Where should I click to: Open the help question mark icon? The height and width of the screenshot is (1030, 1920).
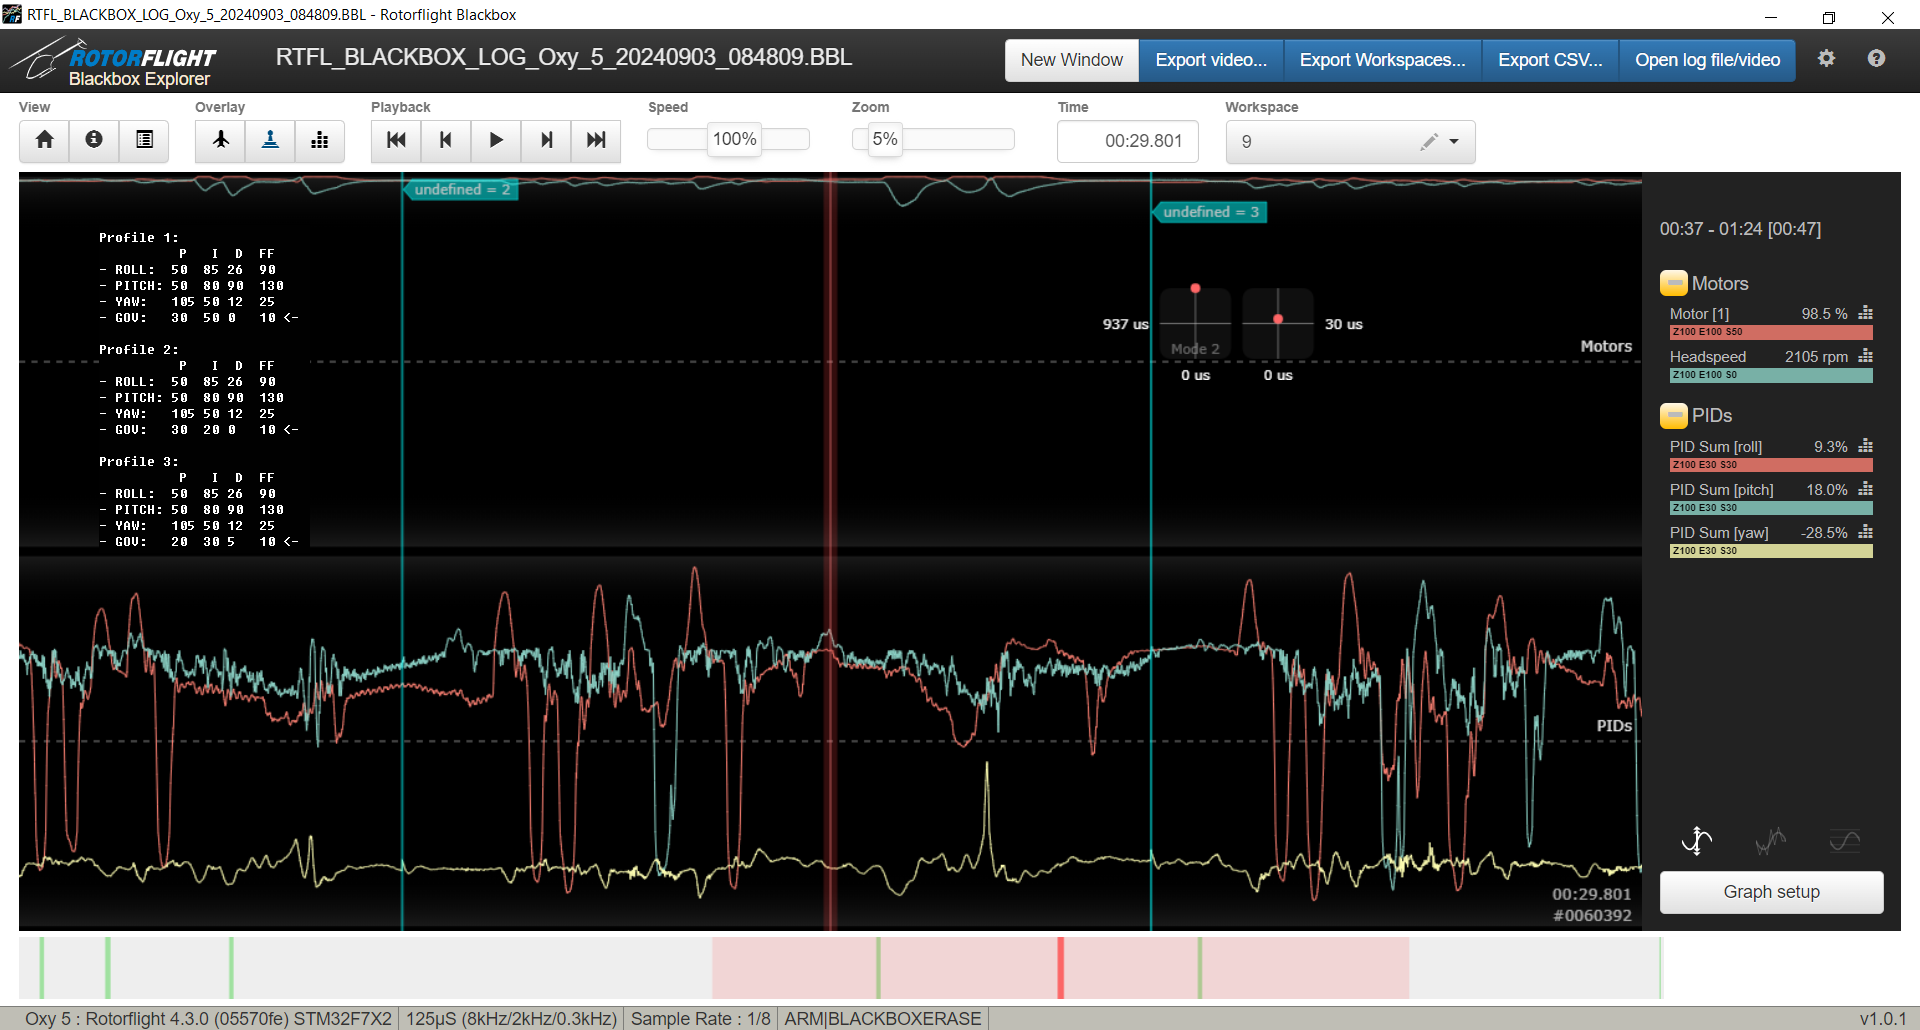1876,59
